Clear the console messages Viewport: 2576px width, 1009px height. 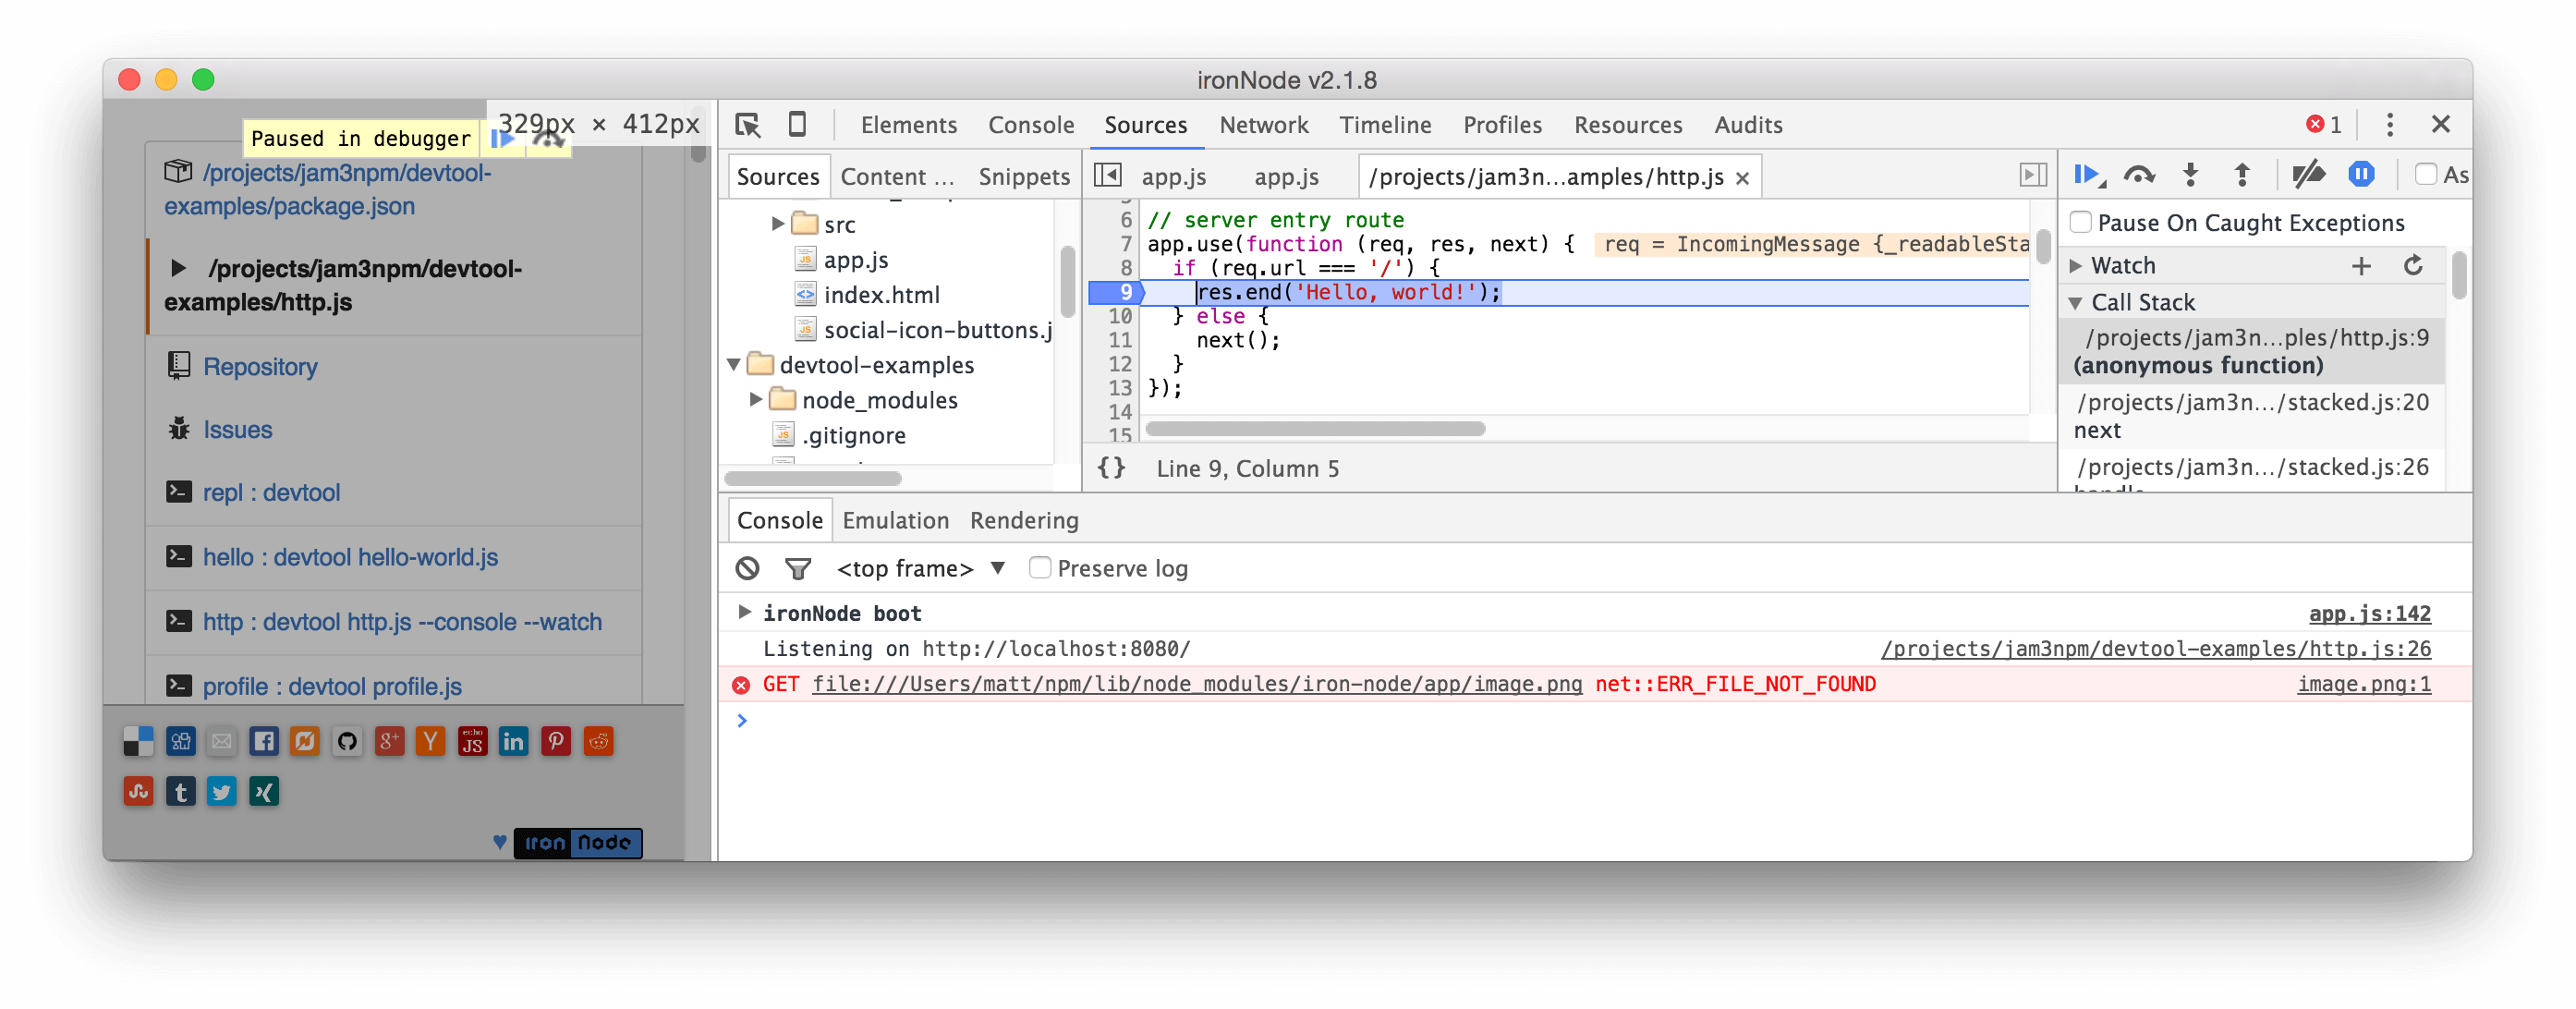747,568
